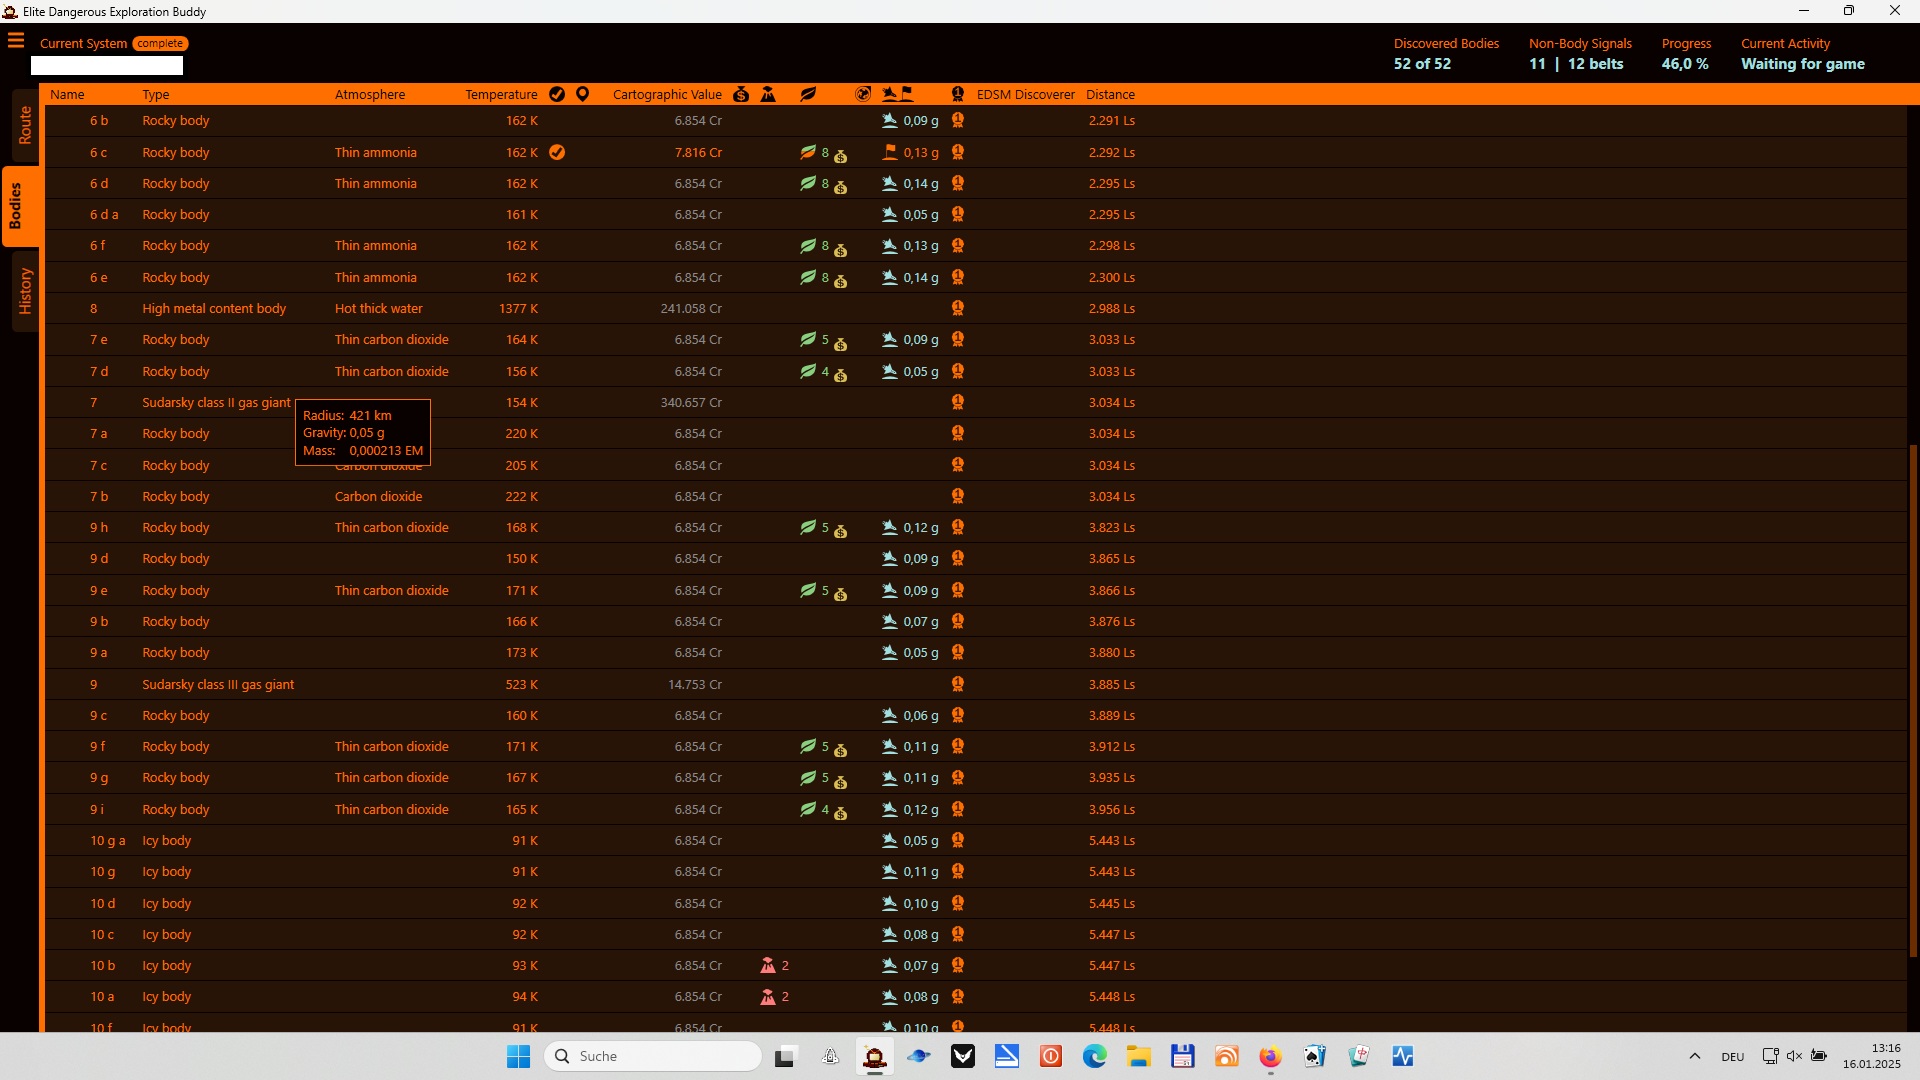Click the geological volcano icon on row 10 b

pos(768,965)
